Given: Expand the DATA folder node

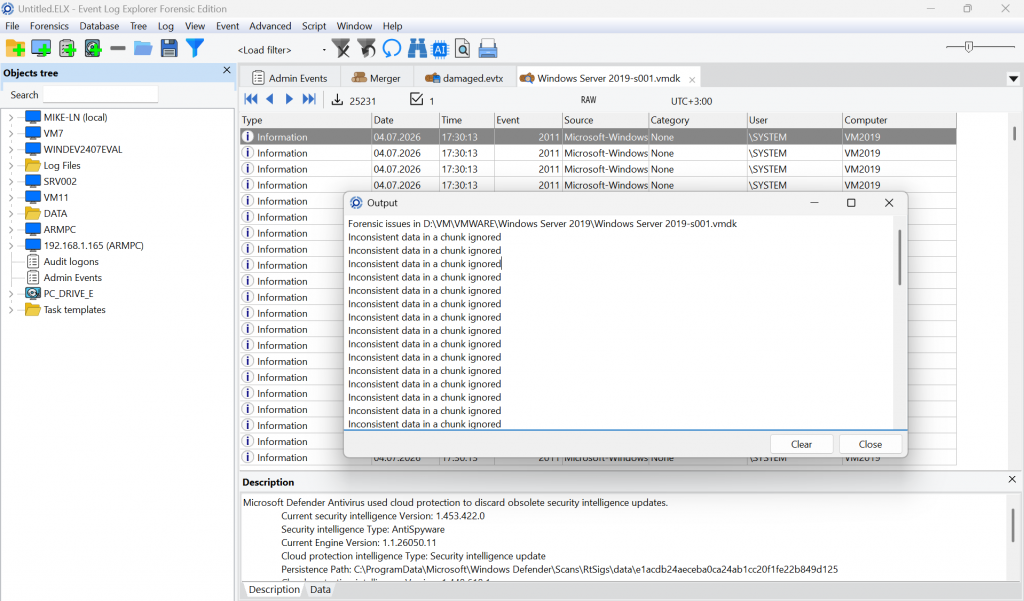Looking at the screenshot, I should click(x=10, y=214).
